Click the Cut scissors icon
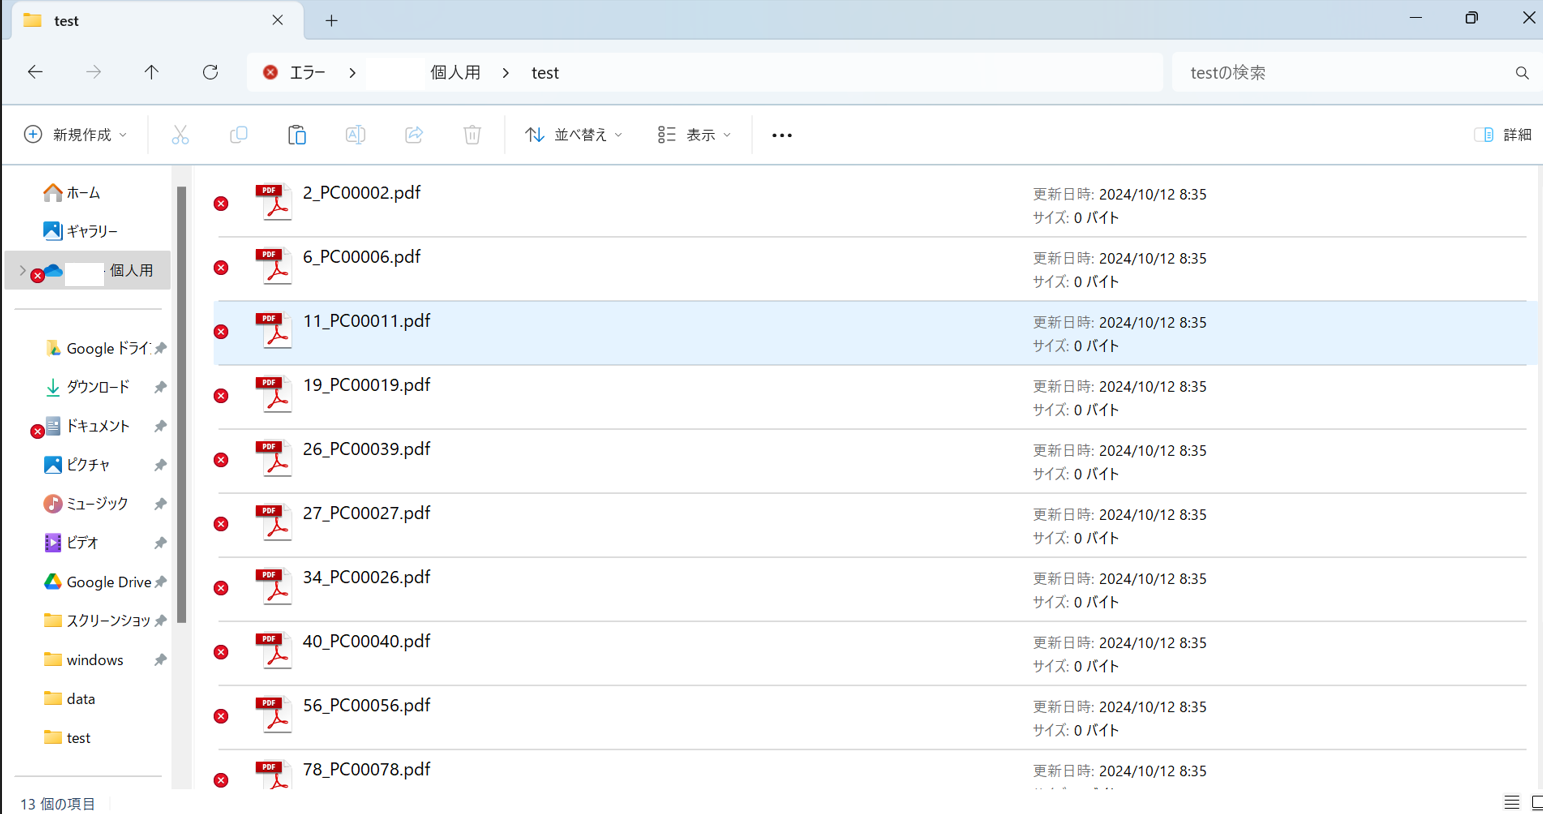The image size is (1543, 814). [180, 135]
